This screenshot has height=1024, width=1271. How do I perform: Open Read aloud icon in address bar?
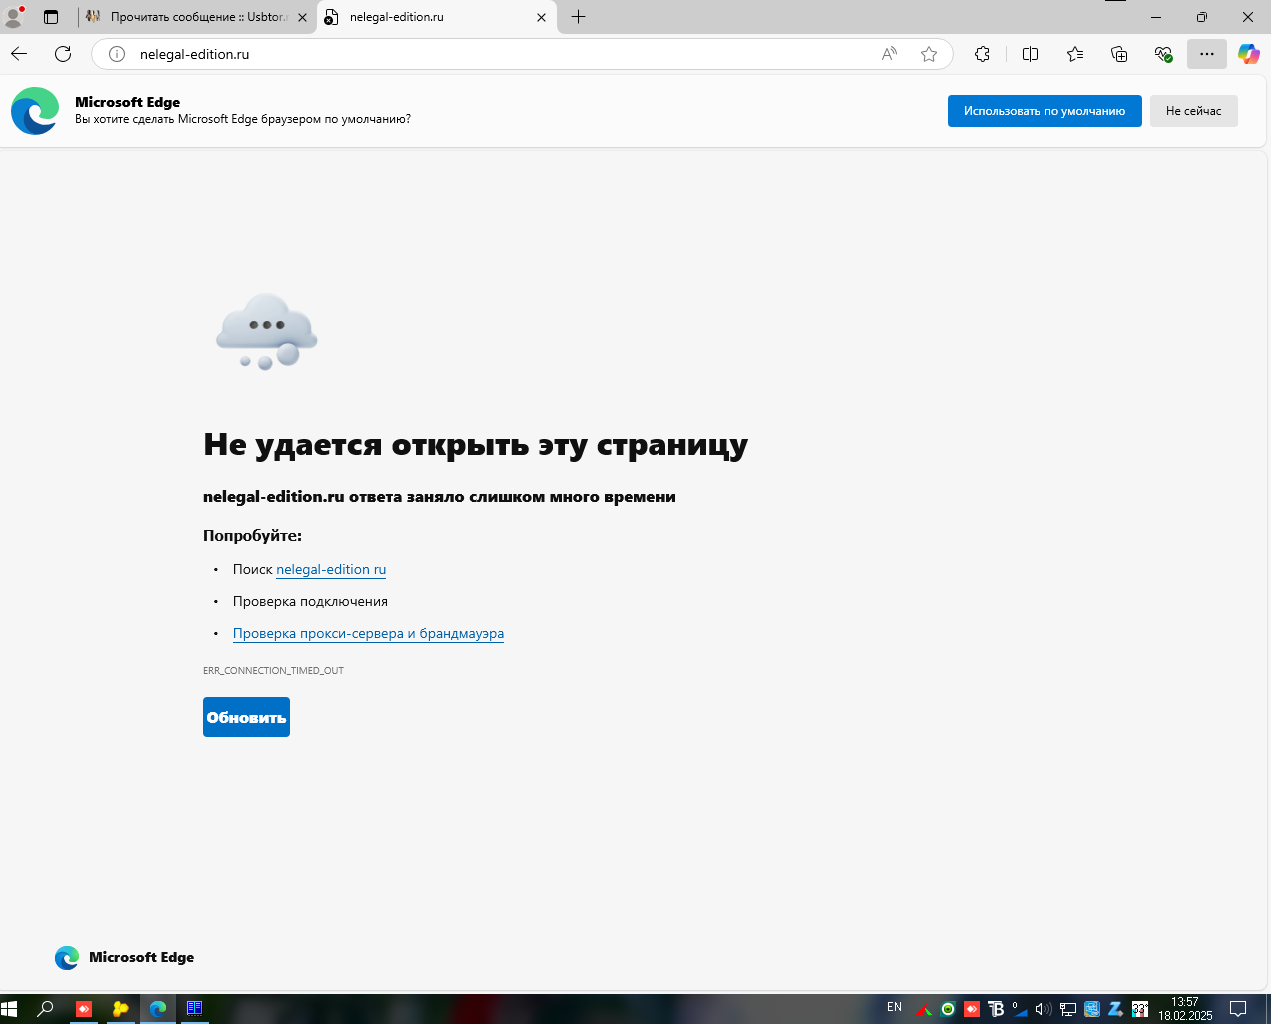click(889, 54)
